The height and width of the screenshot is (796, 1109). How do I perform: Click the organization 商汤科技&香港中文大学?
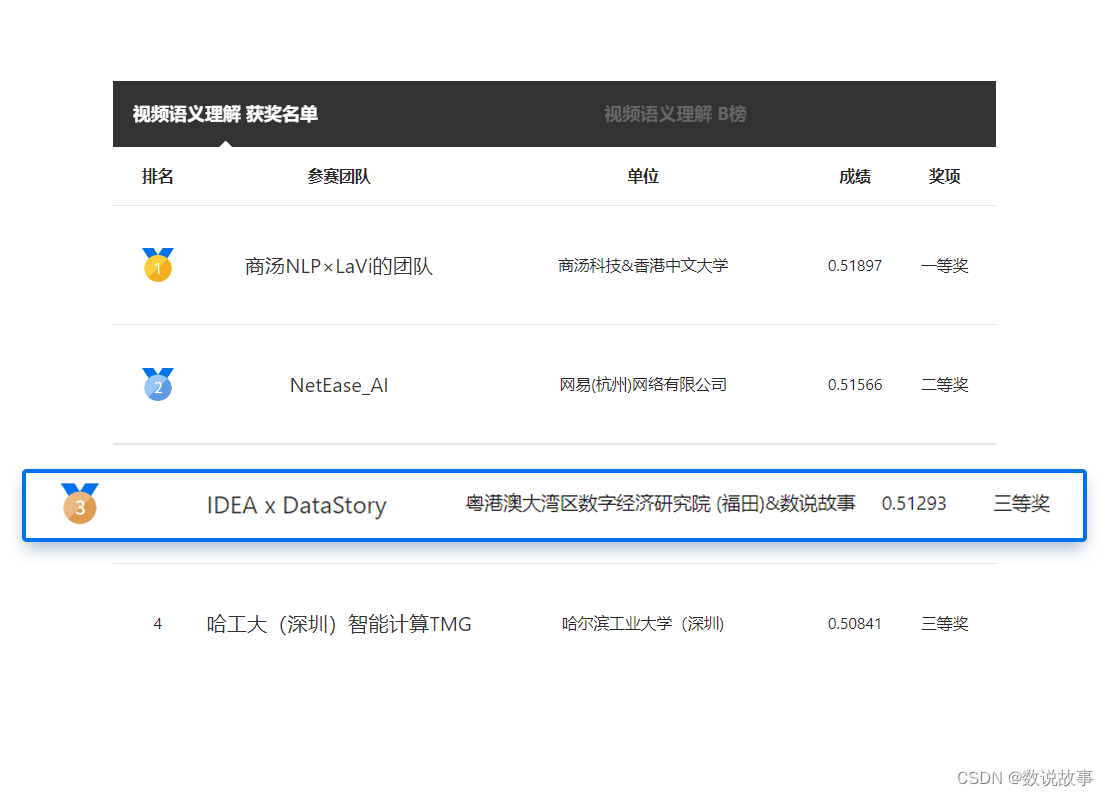point(643,265)
